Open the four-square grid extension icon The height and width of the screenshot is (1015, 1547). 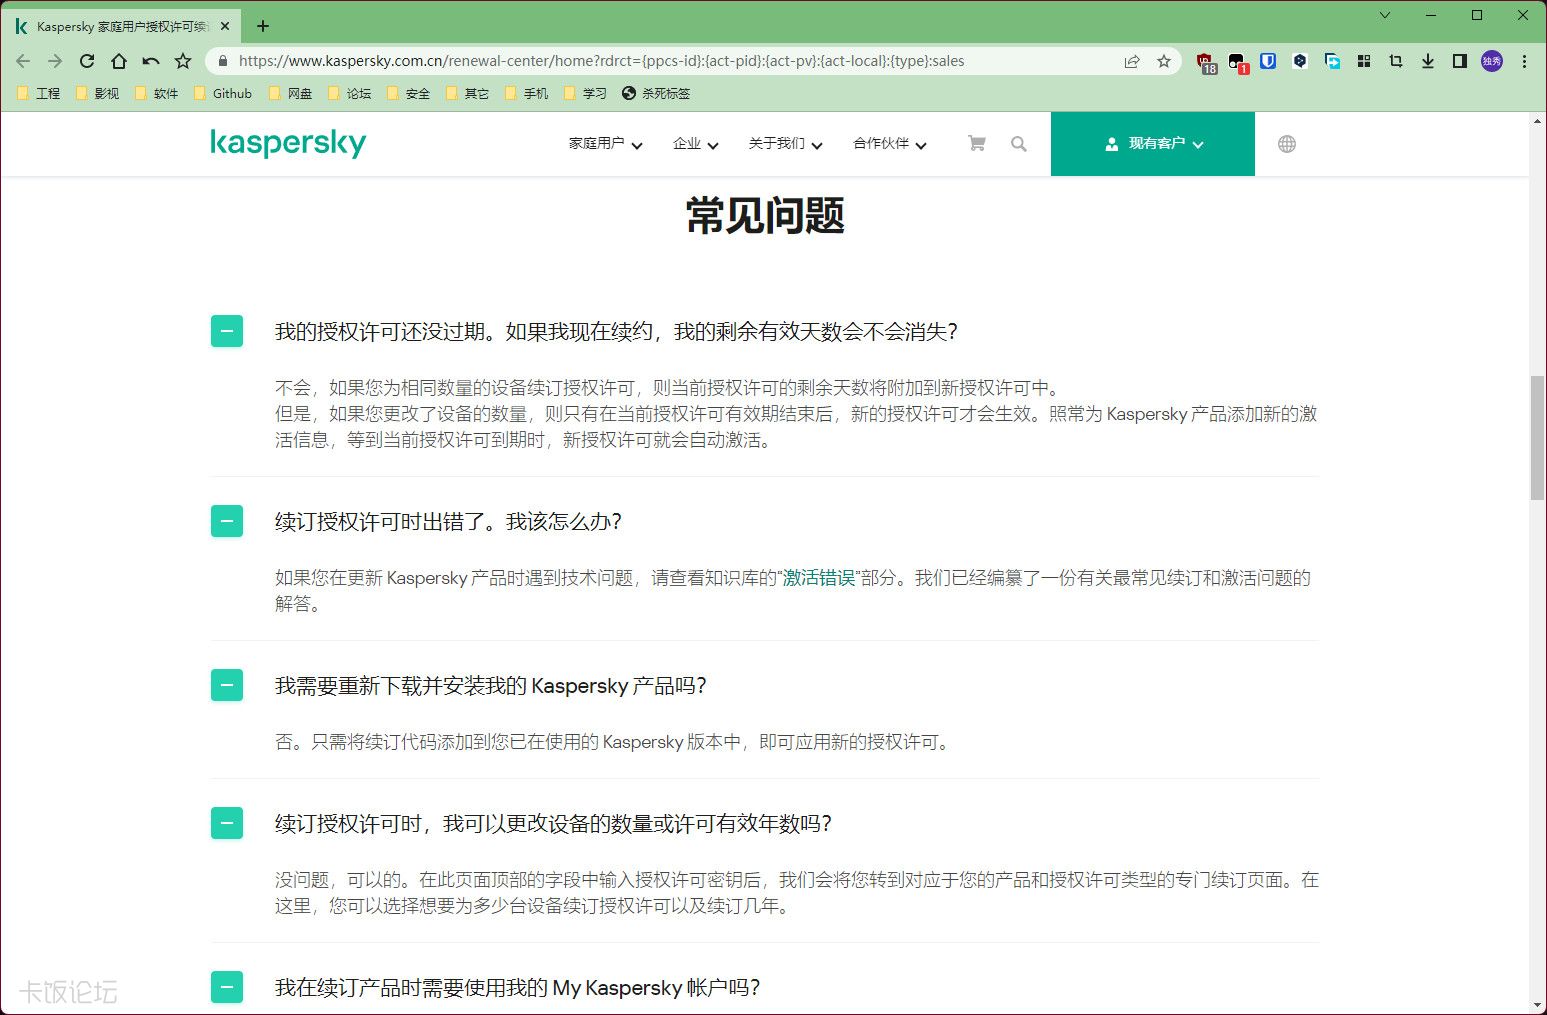click(x=1364, y=61)
